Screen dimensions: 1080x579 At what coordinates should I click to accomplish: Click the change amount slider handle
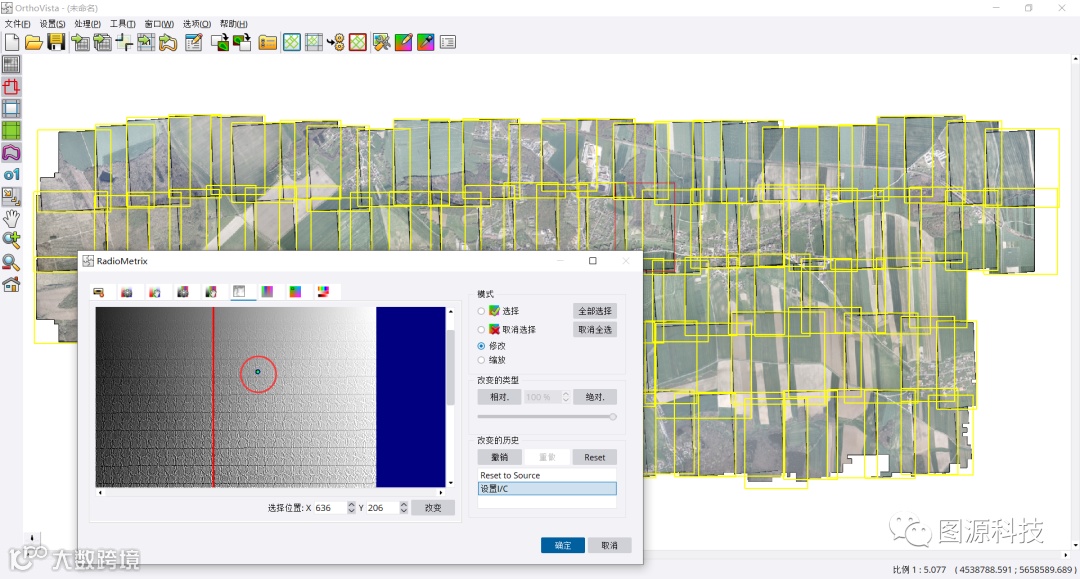612,417
